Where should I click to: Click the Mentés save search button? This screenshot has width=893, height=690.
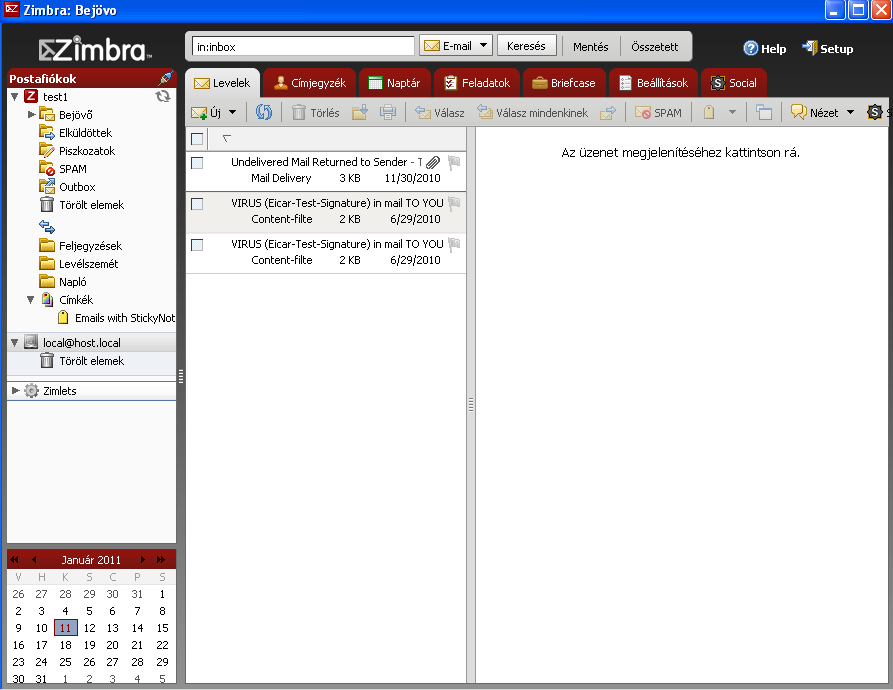[591, 47]
